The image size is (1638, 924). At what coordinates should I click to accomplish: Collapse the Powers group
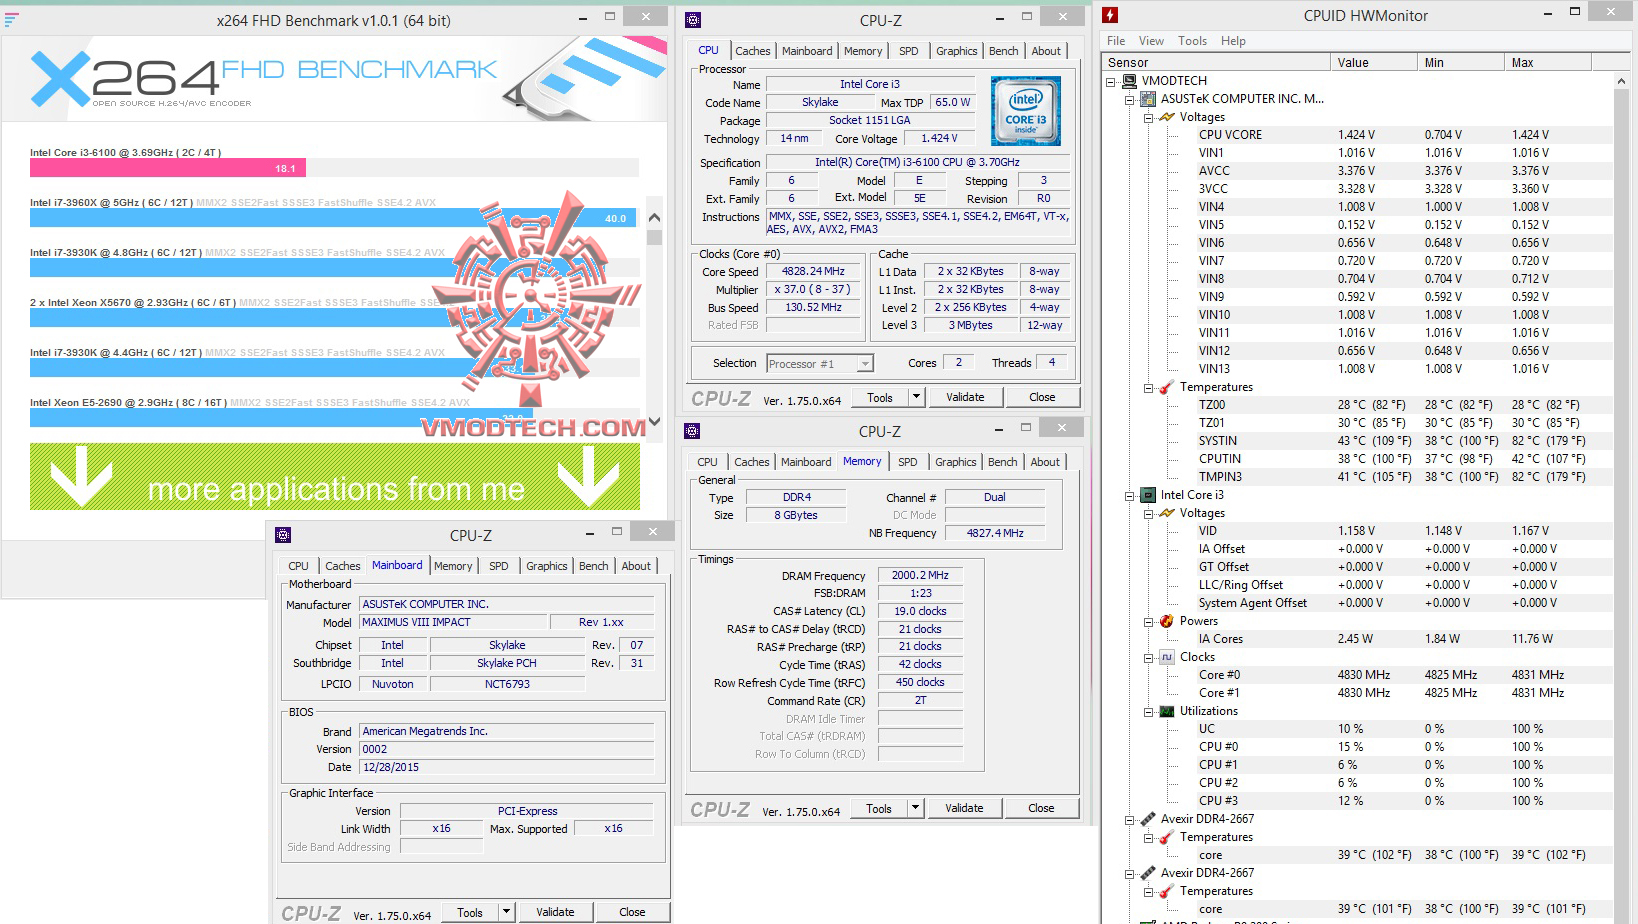(x=1148, y=621)
